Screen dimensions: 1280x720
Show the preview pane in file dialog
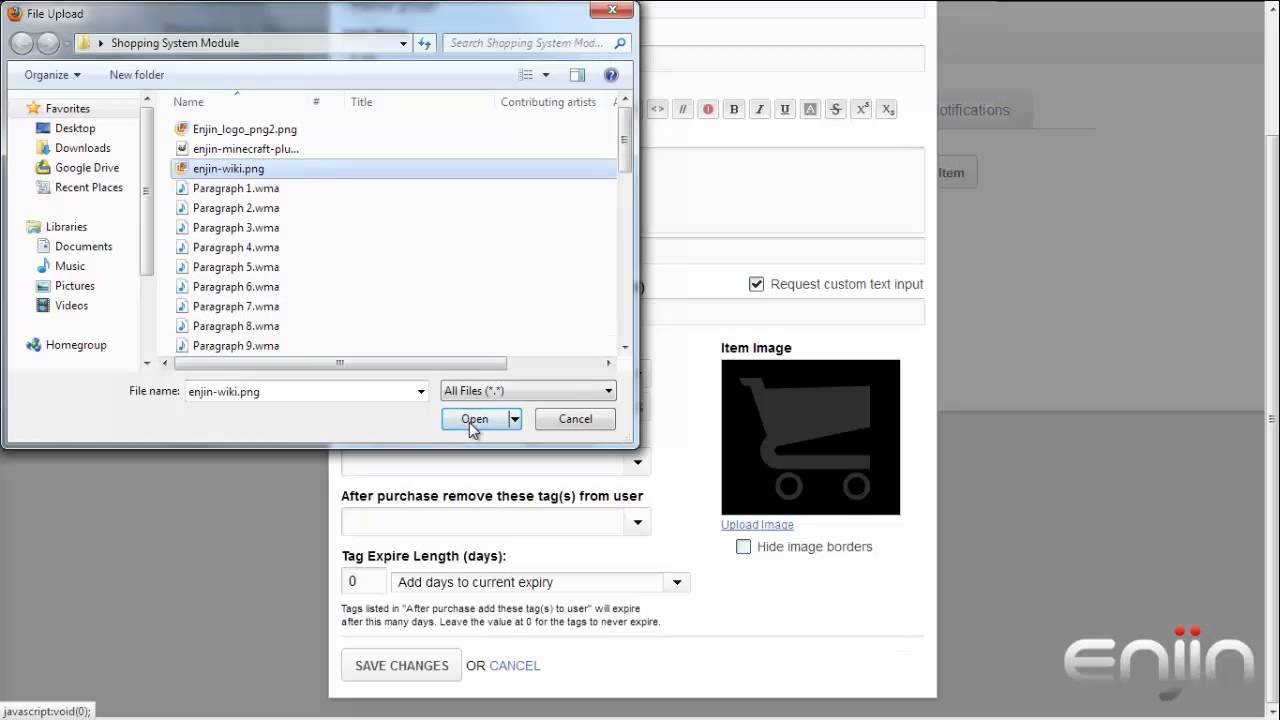[x=577, y=75]
